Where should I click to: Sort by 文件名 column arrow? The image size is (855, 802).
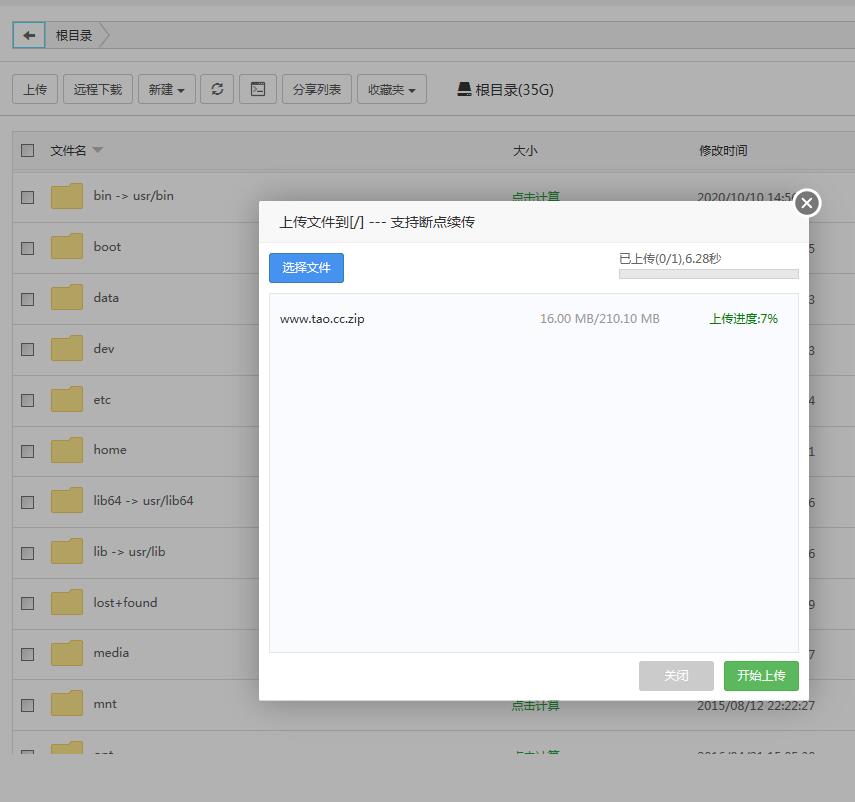point(98,150)
